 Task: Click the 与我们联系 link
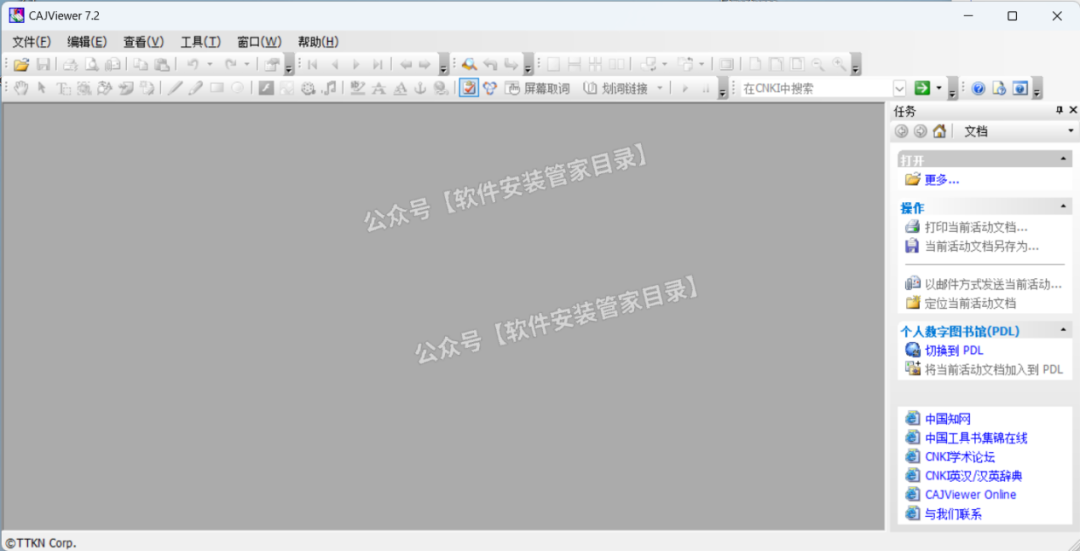pyautogui.click(x=953, y=514)
